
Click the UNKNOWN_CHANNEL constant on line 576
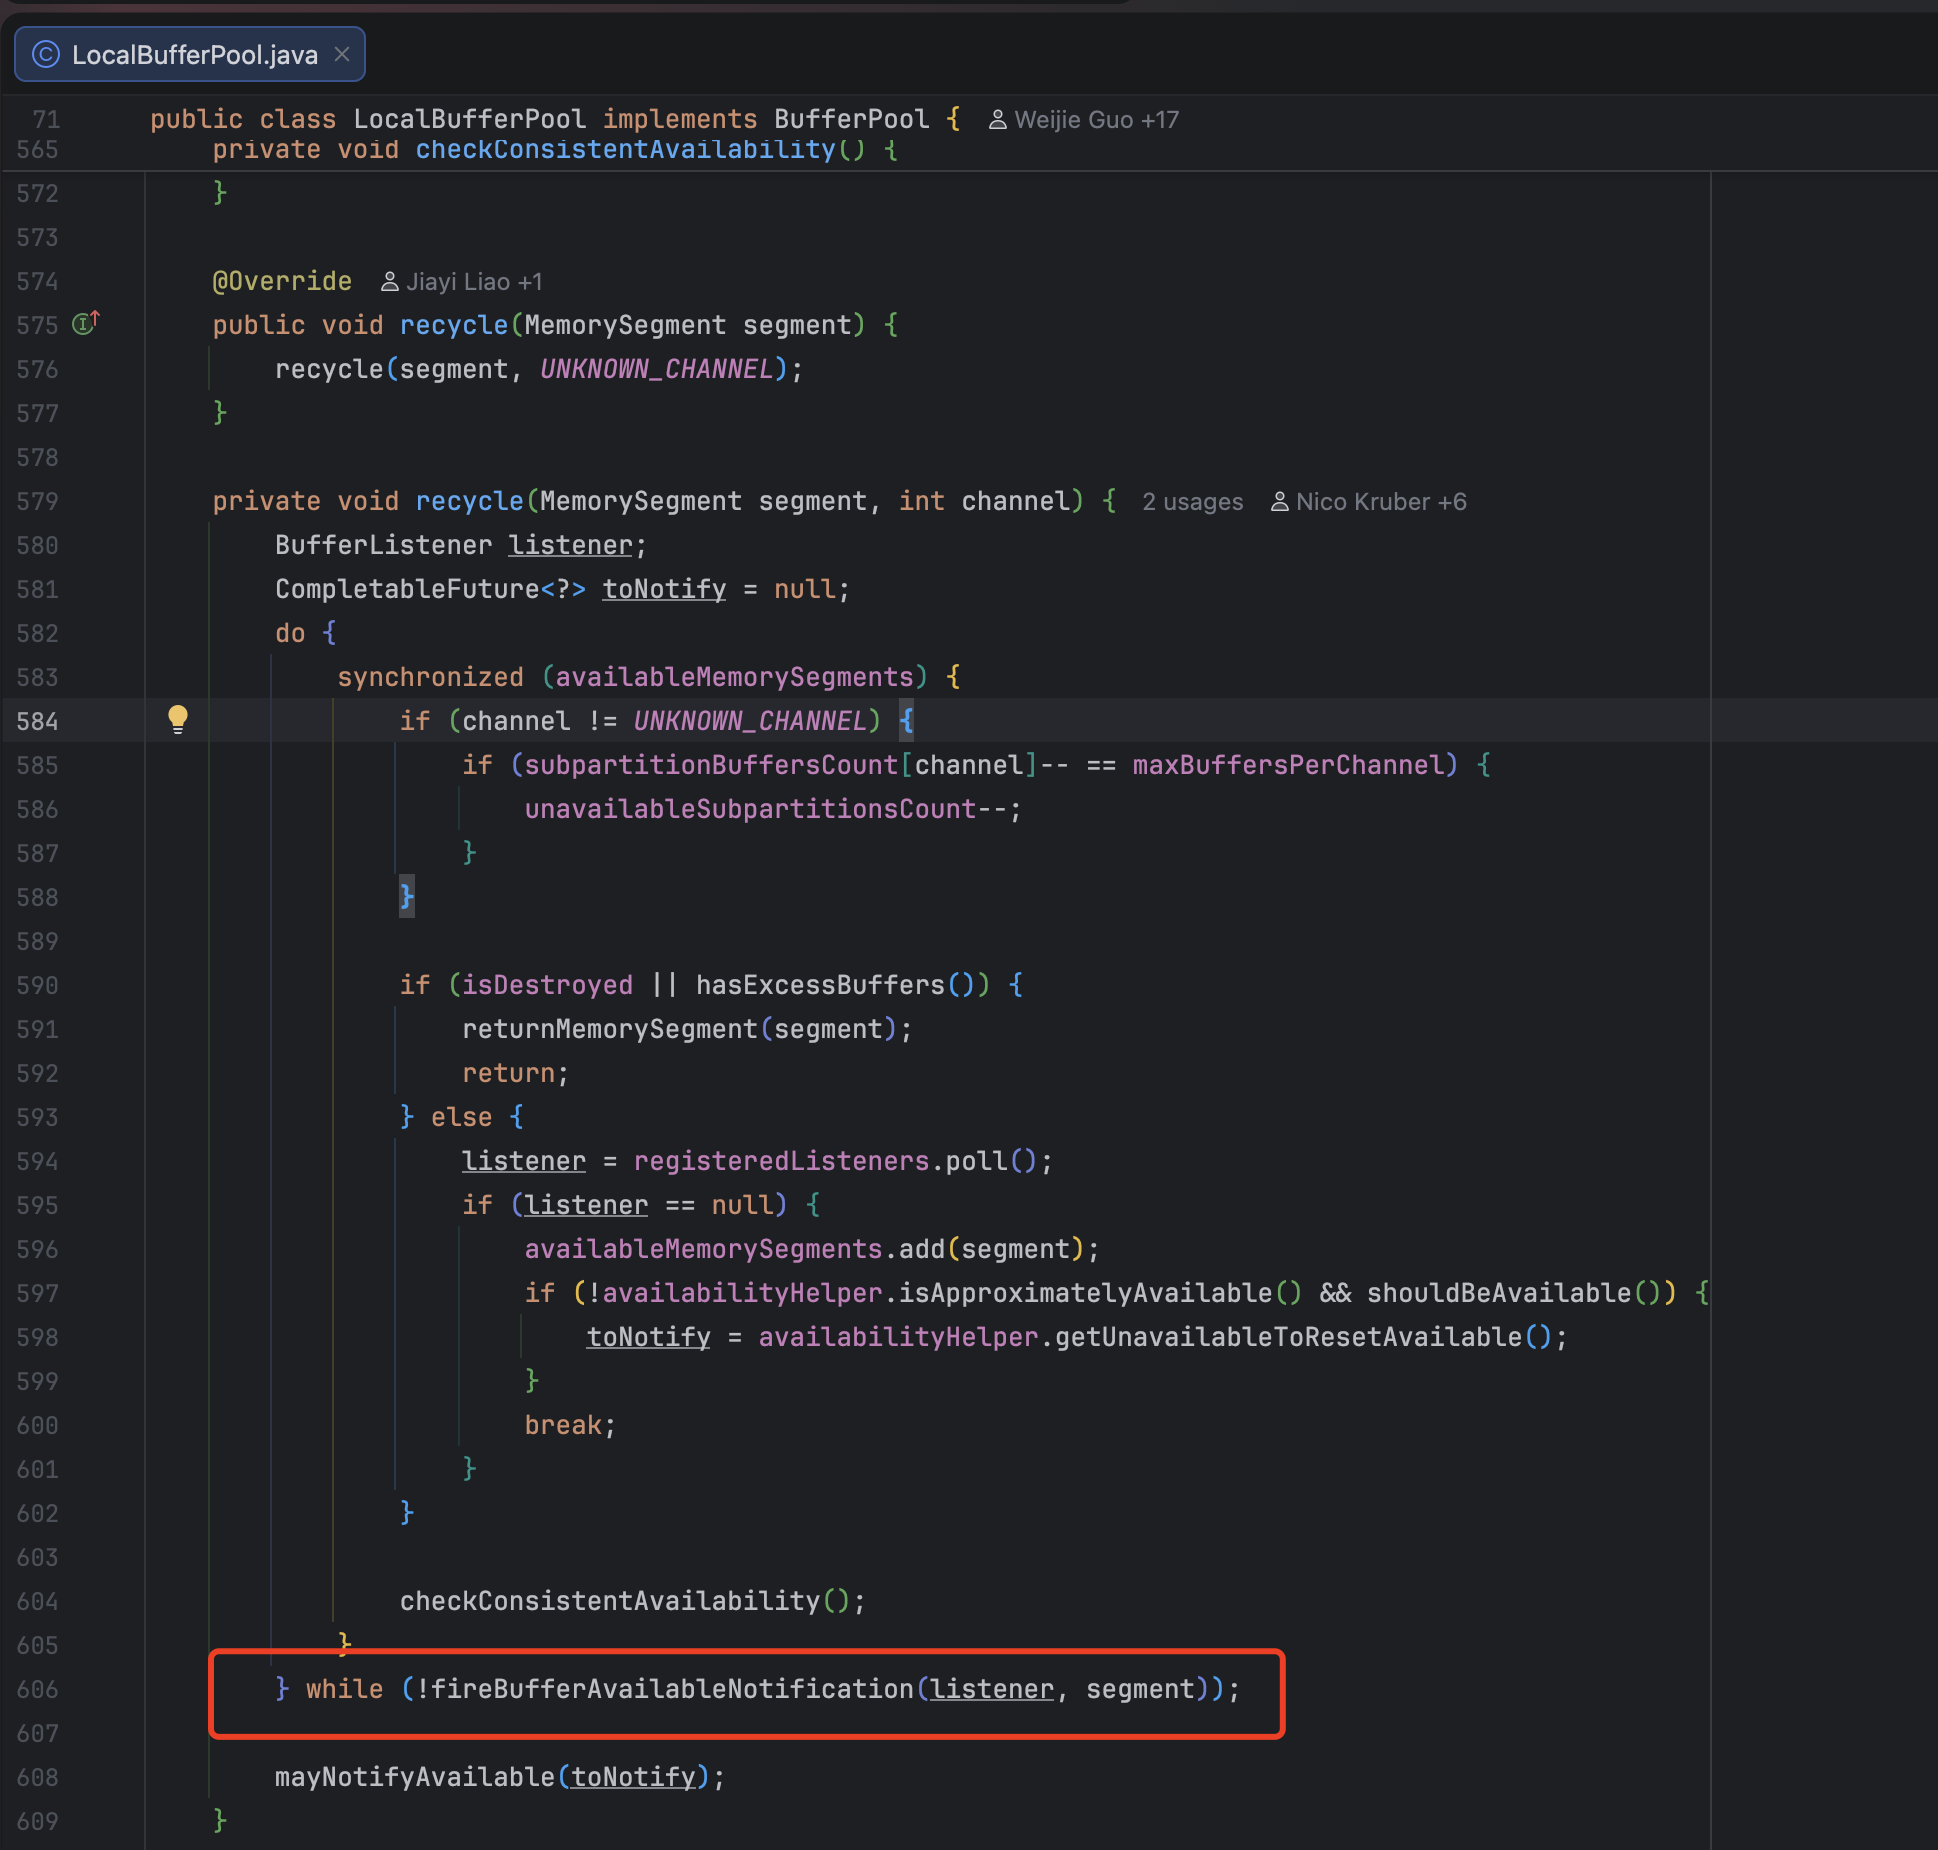click(x=657, y=369)
